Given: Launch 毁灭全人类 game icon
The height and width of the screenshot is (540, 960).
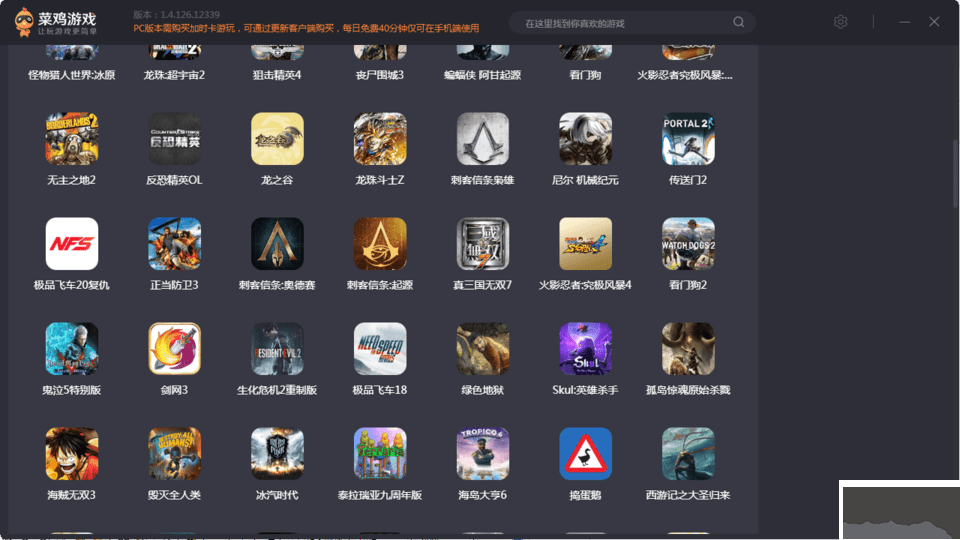Looking at the screenshot, I should [x=174, y=454].
